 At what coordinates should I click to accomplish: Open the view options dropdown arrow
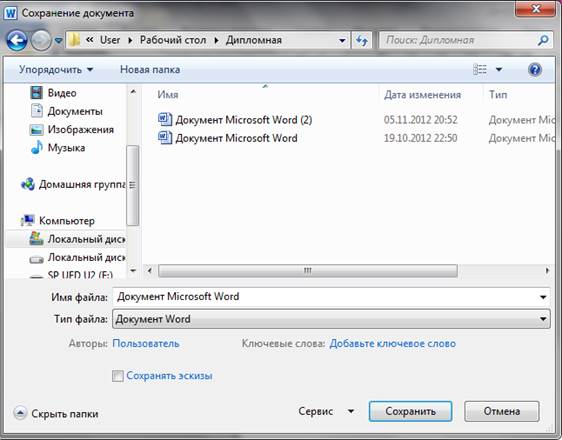pyautogui.click(x=499, y=70)
